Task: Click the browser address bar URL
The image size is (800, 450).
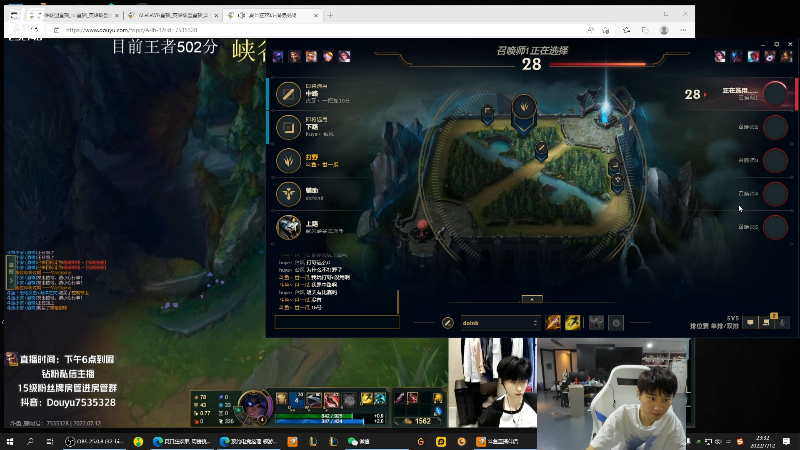Action: [x=132, y=30]
